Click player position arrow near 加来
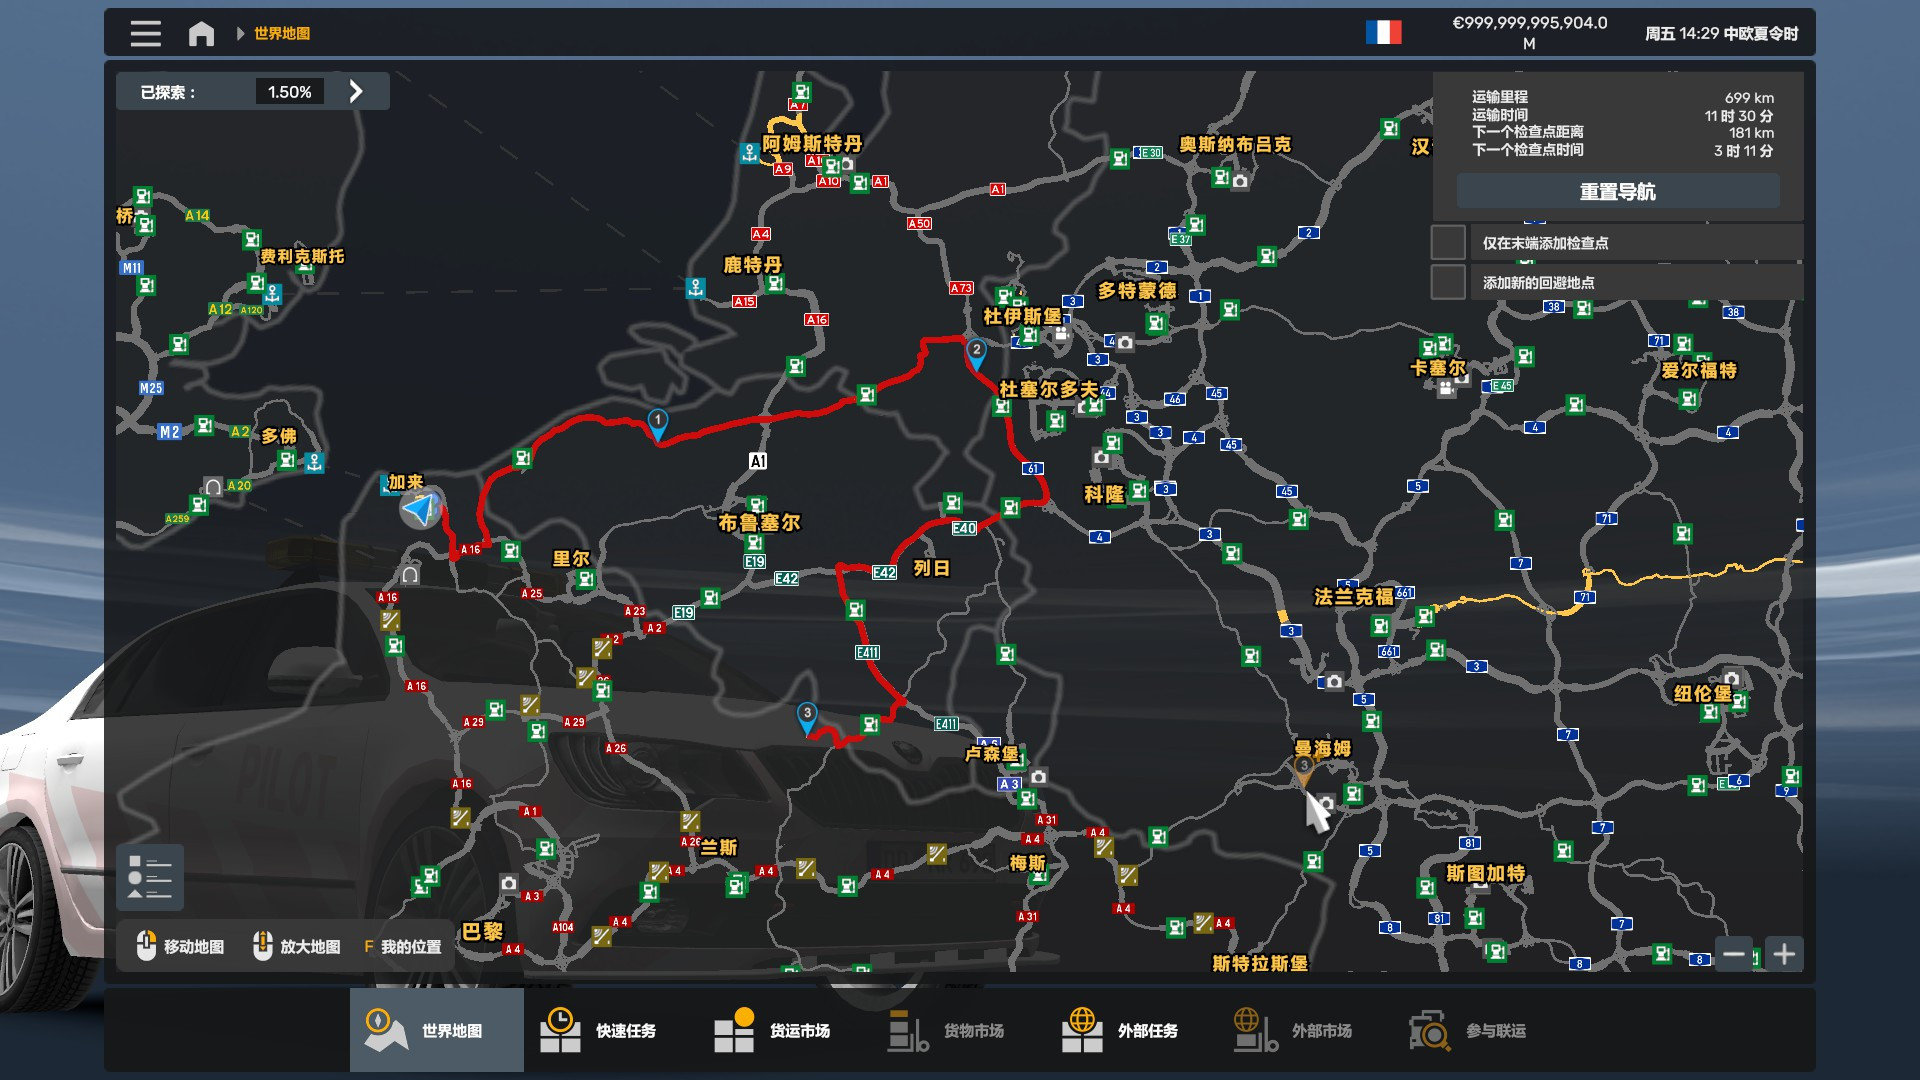This screenshot has width=1920, height=1080. point(421,509)
